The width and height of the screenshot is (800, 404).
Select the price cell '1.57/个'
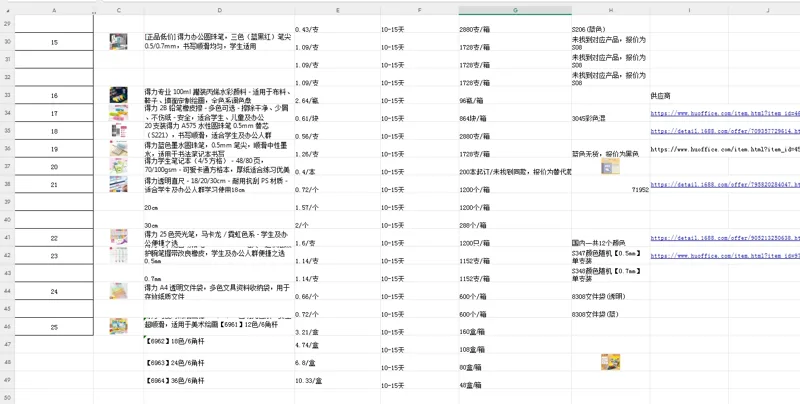coord(337,202)
